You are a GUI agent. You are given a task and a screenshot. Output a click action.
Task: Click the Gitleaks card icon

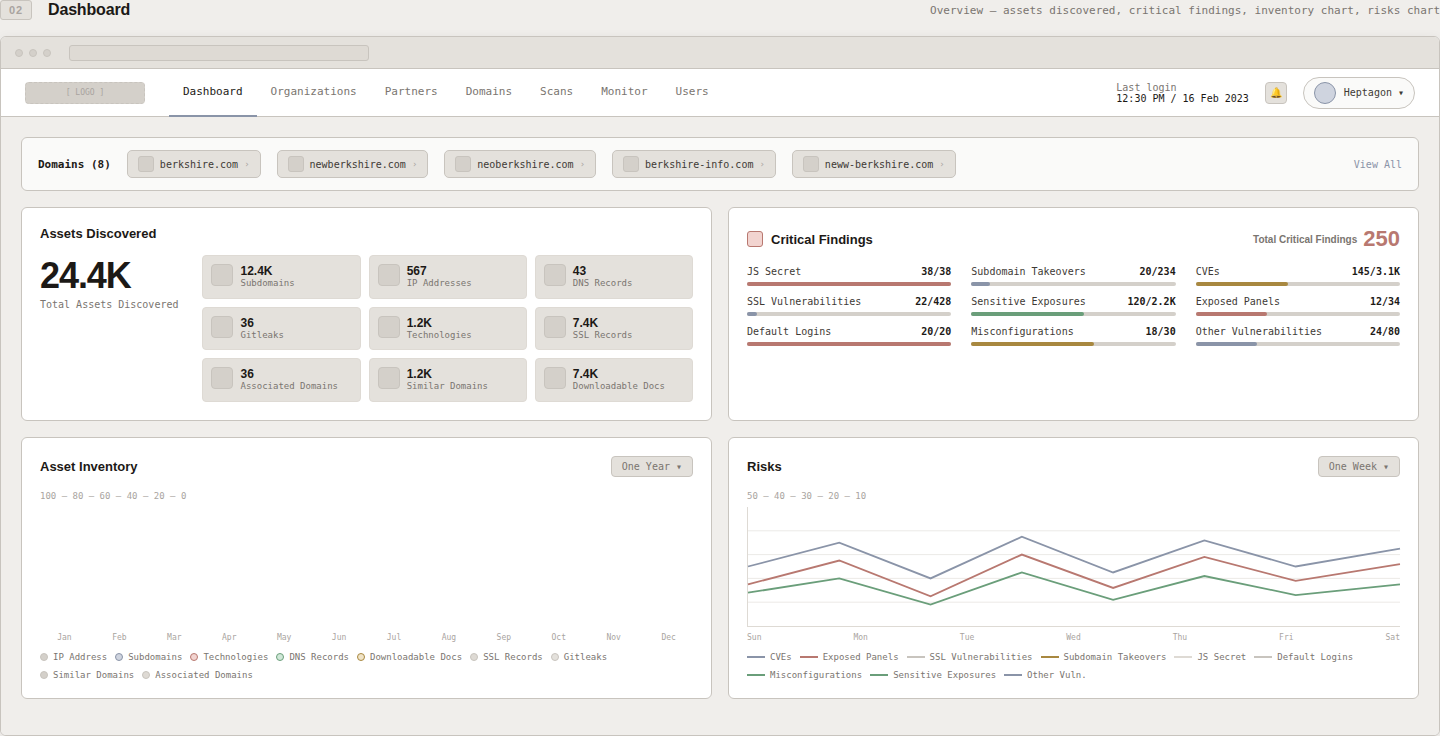point(221,328)
